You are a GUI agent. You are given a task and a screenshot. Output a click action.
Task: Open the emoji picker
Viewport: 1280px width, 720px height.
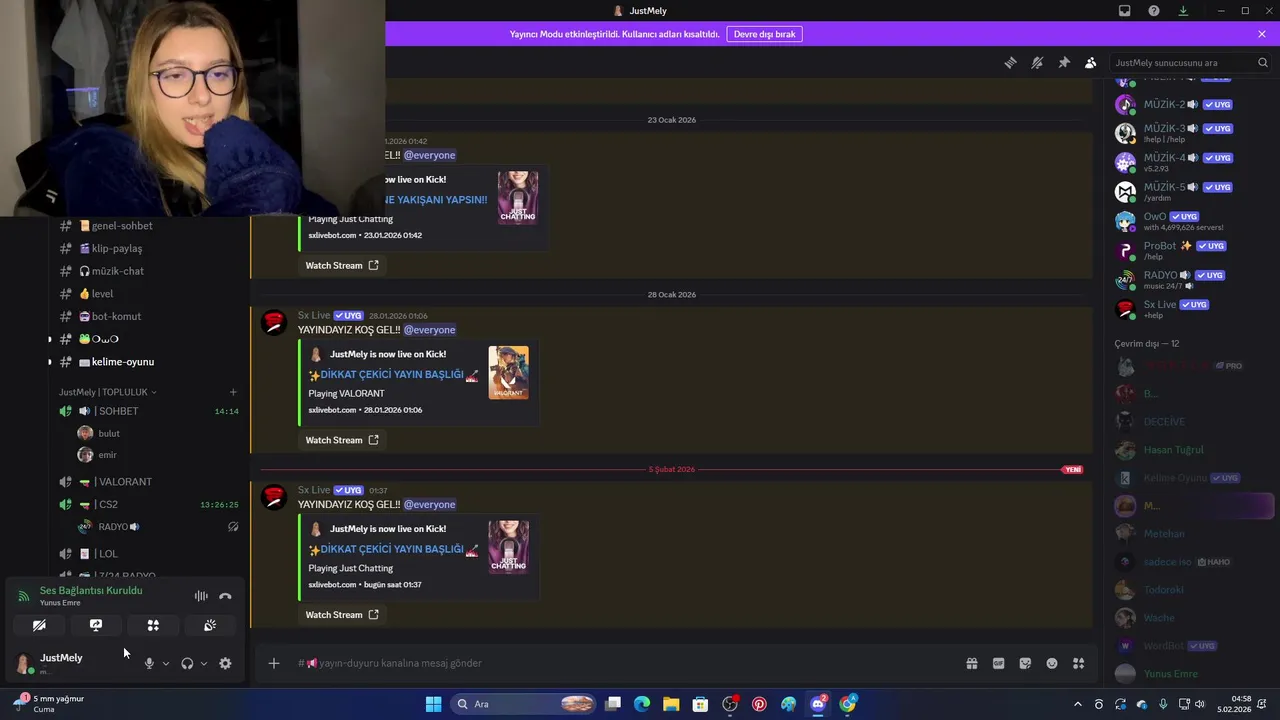[1052, 663]
